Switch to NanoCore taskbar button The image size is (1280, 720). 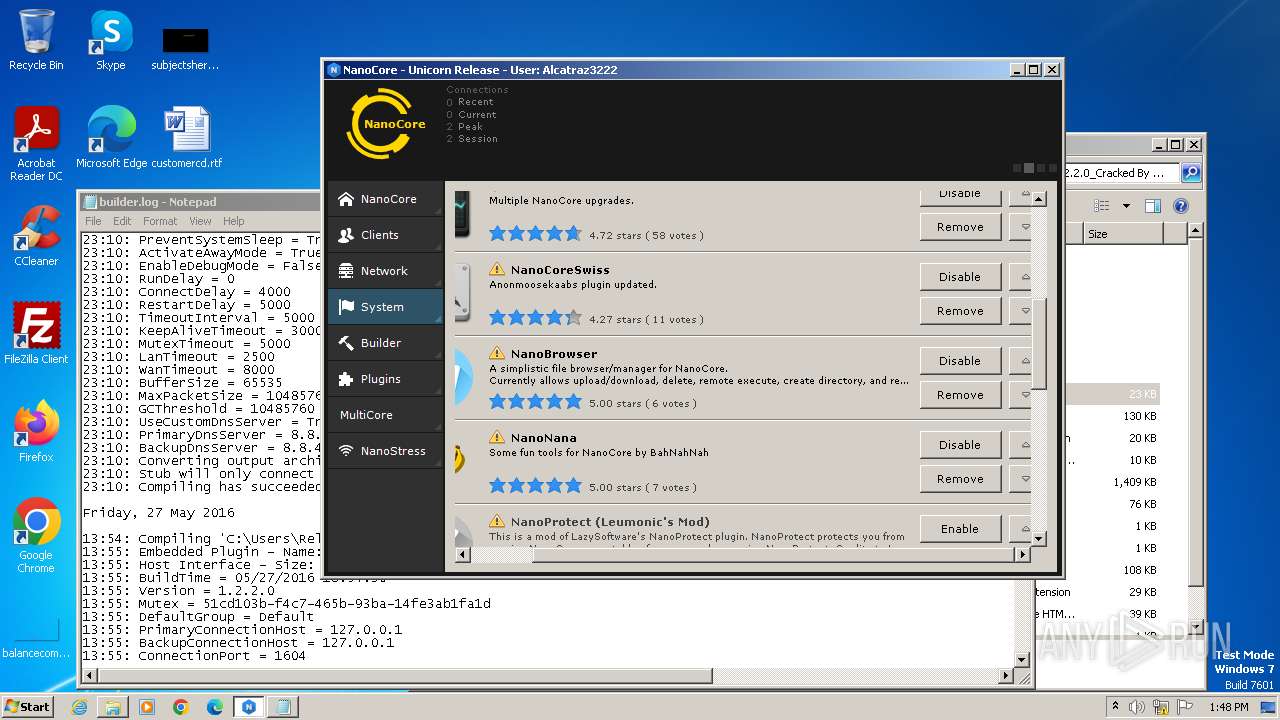point(248,707)
